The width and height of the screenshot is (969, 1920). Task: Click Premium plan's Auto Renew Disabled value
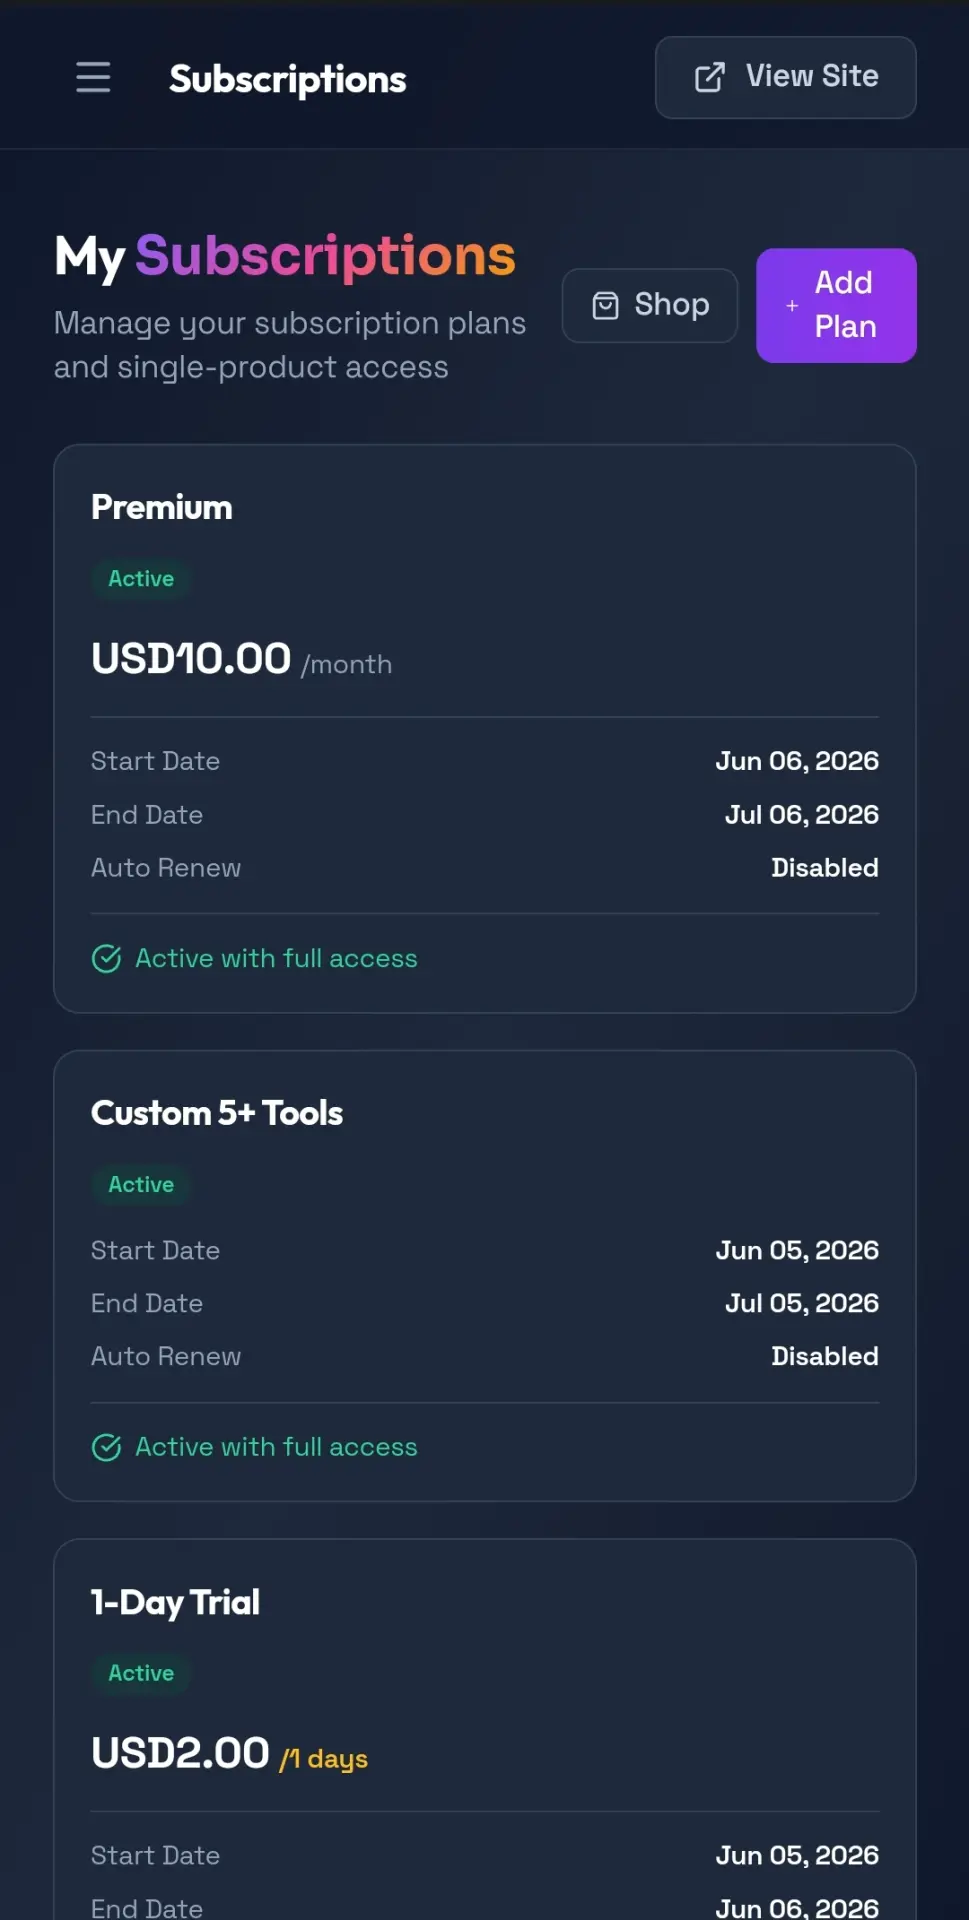click(x=824, y=867)
